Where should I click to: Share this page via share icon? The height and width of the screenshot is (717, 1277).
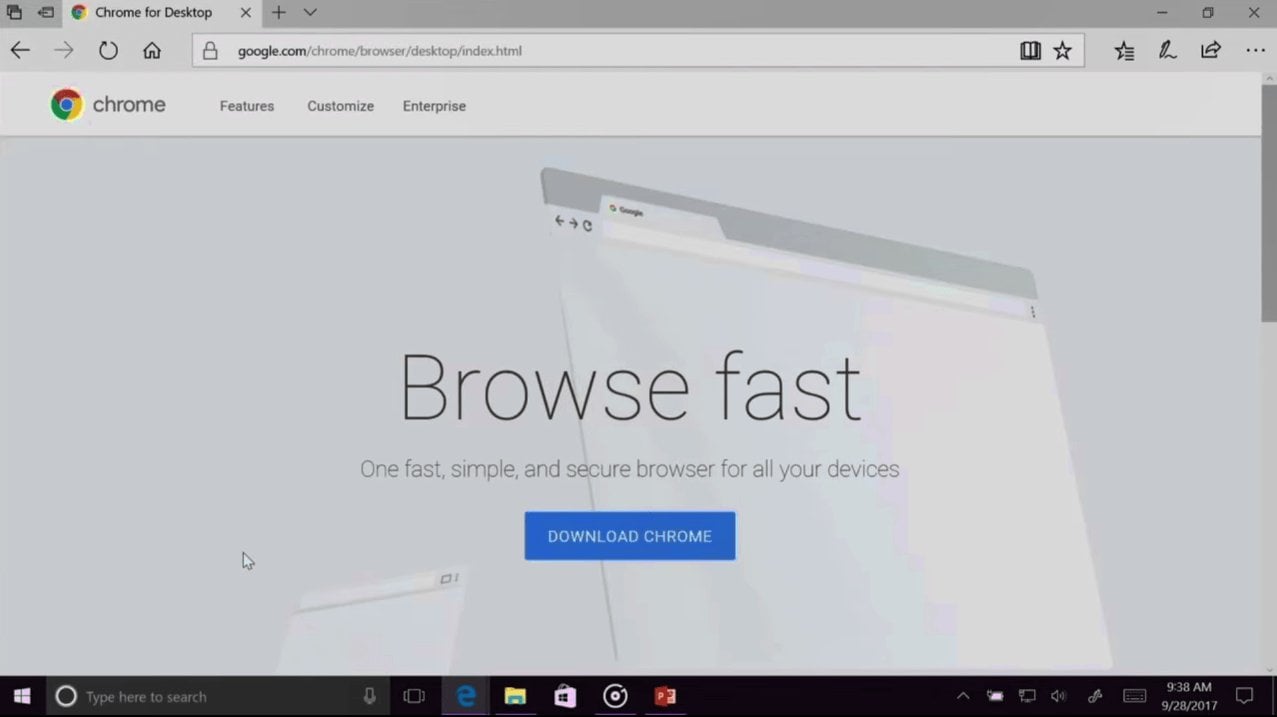1211,51
